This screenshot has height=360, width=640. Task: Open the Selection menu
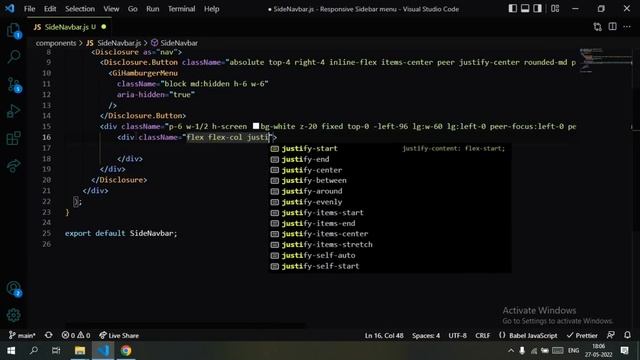(80, 9)
